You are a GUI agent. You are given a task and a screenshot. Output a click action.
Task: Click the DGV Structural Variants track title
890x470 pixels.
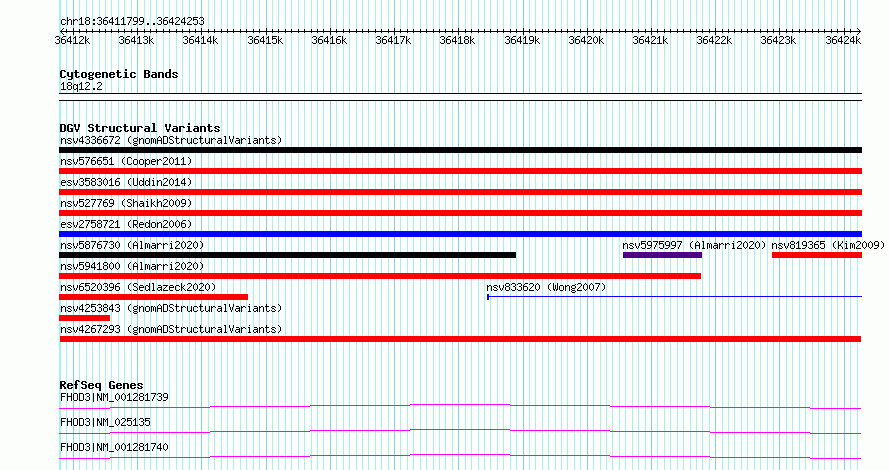140,128
